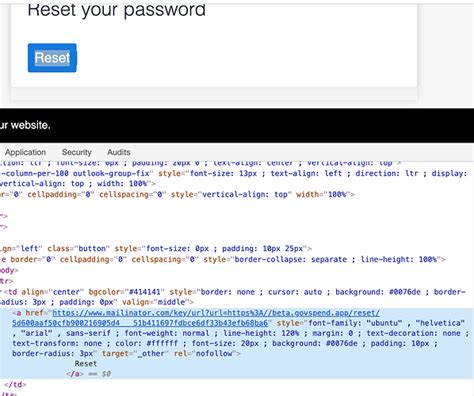Click the valign="middle" attribute
Image resolution: width=474 pixels, height=396 pixels.
(x=153, y=302)
